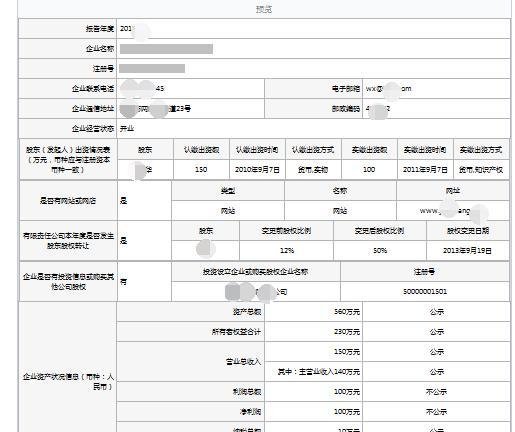The width and height of the screenshot is (515, 432).
Task: Select the 报告年度 label
Action: tap(100, 29)
